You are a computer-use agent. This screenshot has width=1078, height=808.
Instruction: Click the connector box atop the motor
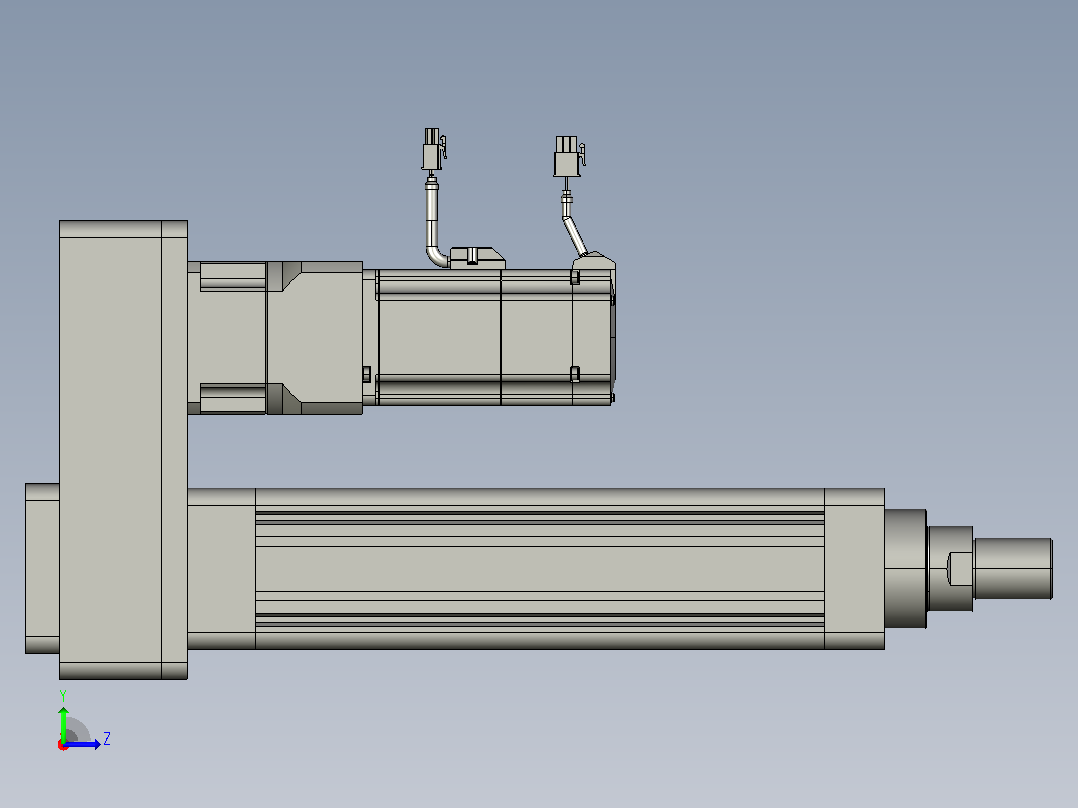coord(478,259)
